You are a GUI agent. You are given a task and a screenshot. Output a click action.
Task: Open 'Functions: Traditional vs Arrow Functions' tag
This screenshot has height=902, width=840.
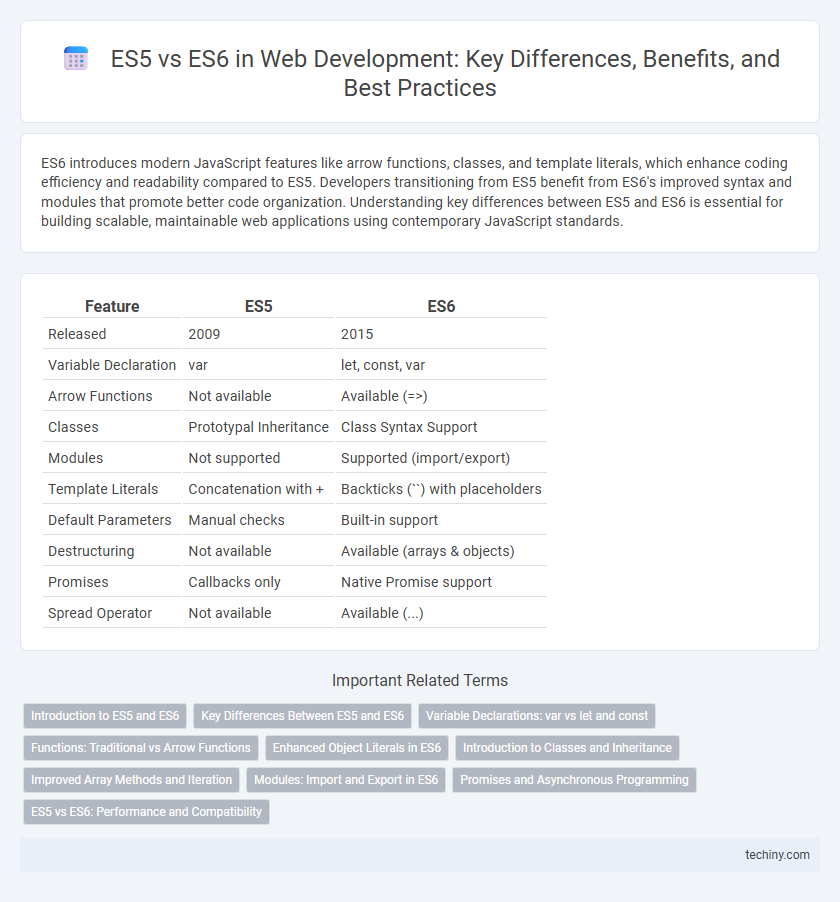click(141, 748)
